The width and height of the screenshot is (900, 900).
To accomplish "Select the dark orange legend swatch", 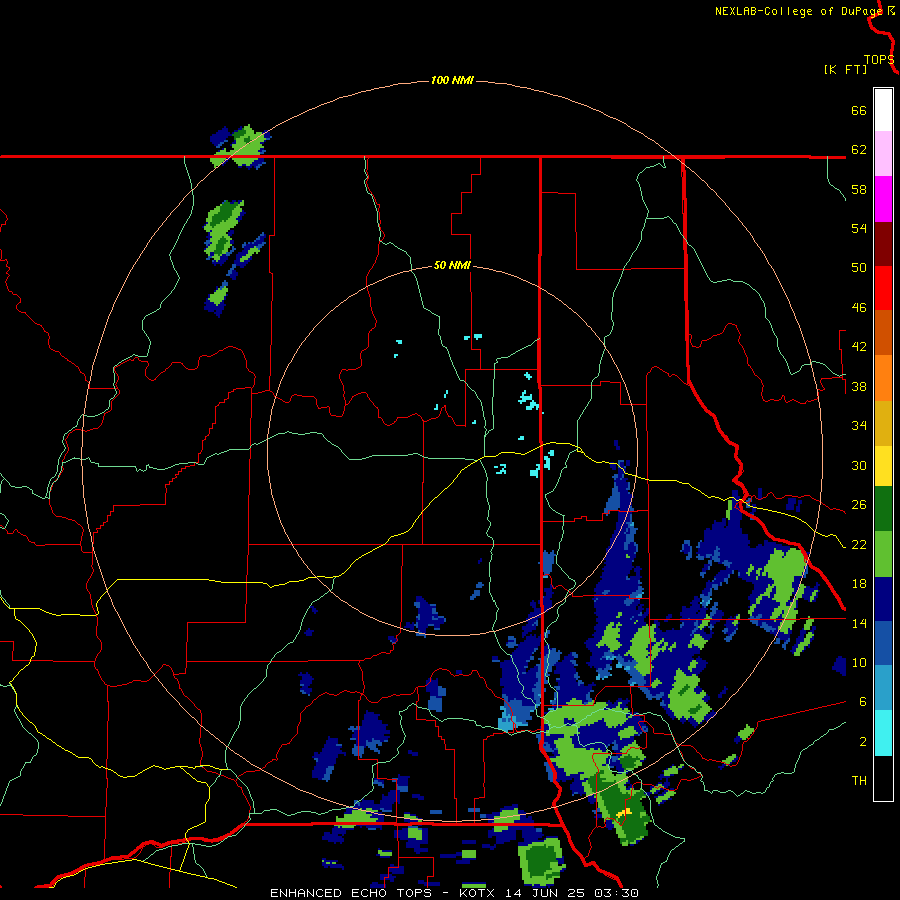I will 883,332.
